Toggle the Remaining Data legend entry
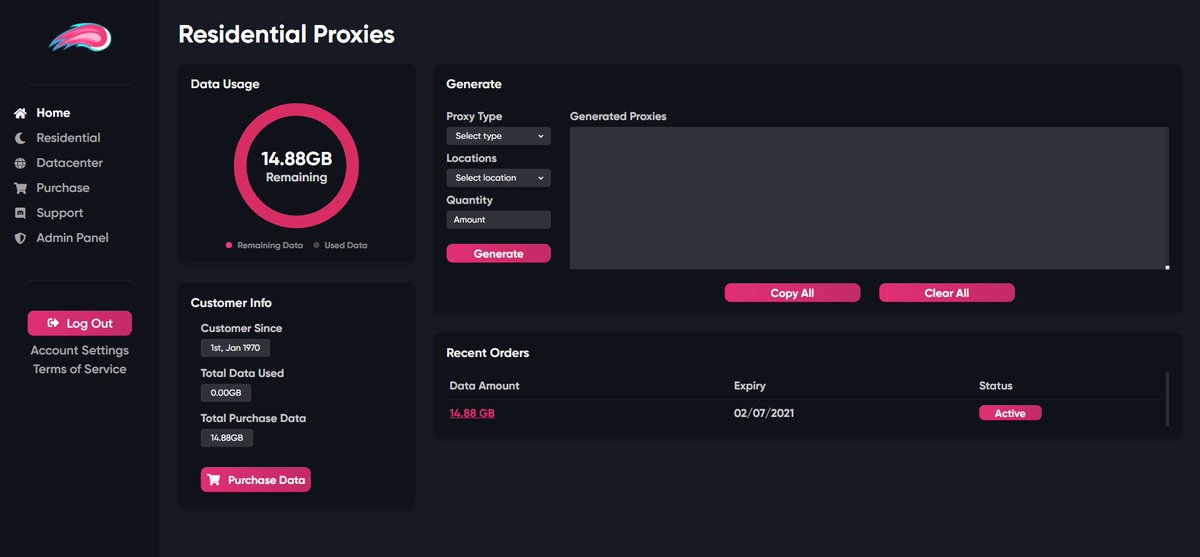This screenshot has height=557, width=1200. coord(265,245)
